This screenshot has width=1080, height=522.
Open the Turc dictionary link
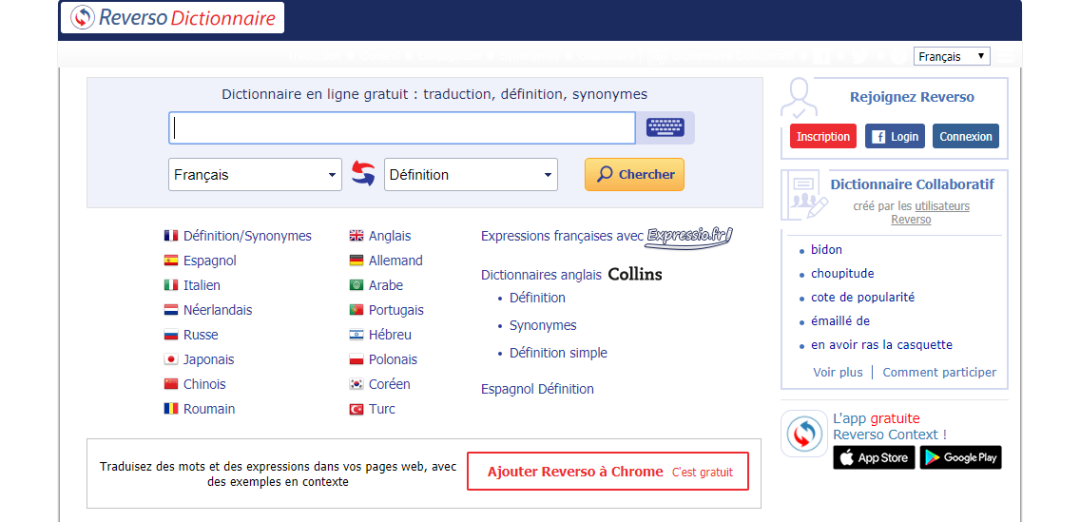[382, 409]
